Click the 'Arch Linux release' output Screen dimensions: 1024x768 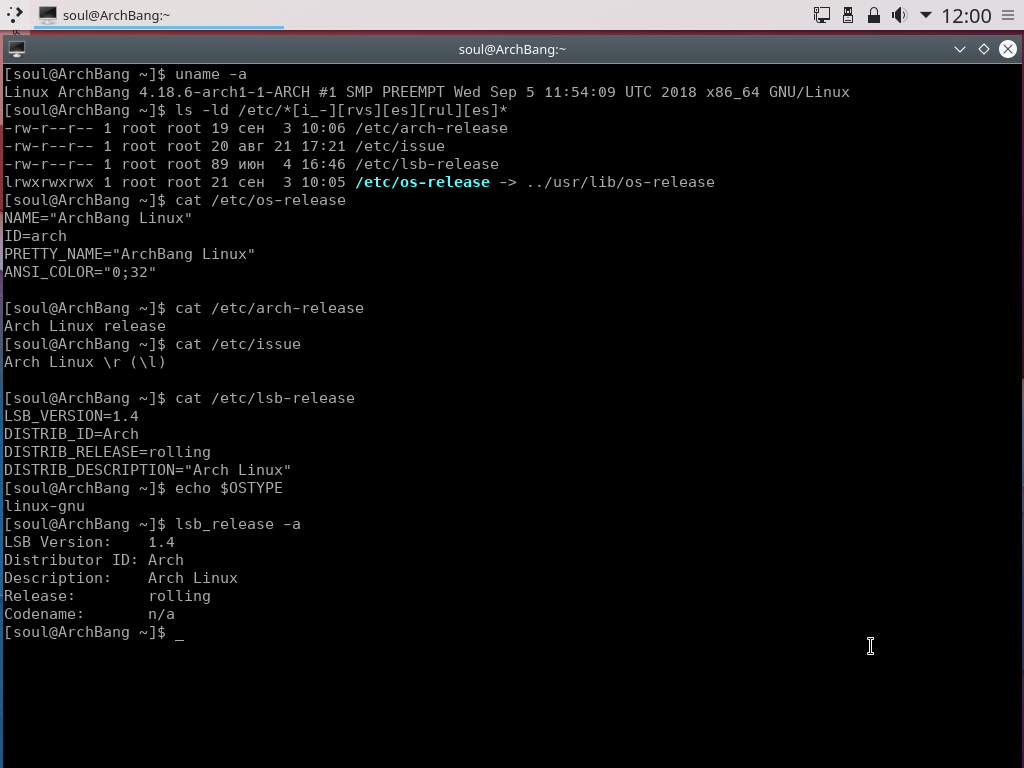point(85,326)
